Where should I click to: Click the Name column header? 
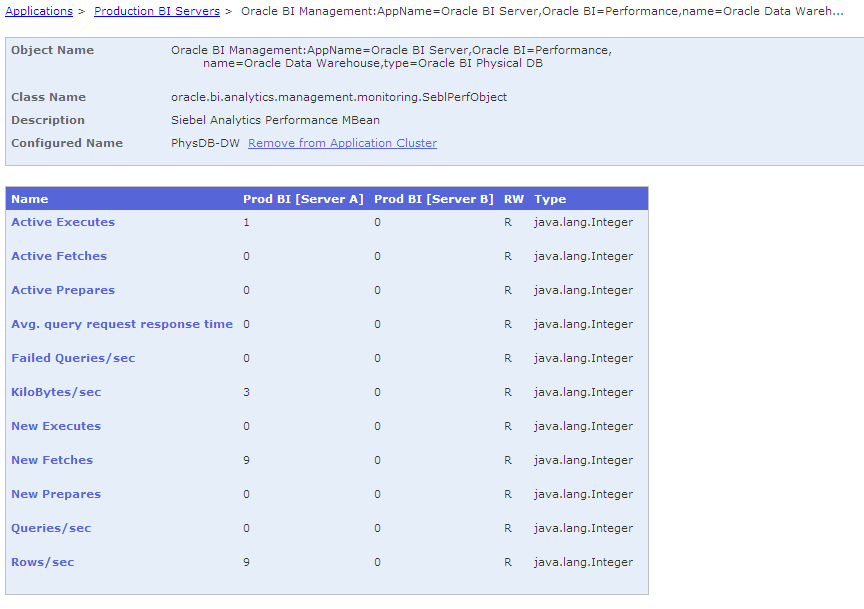[30, 199]
